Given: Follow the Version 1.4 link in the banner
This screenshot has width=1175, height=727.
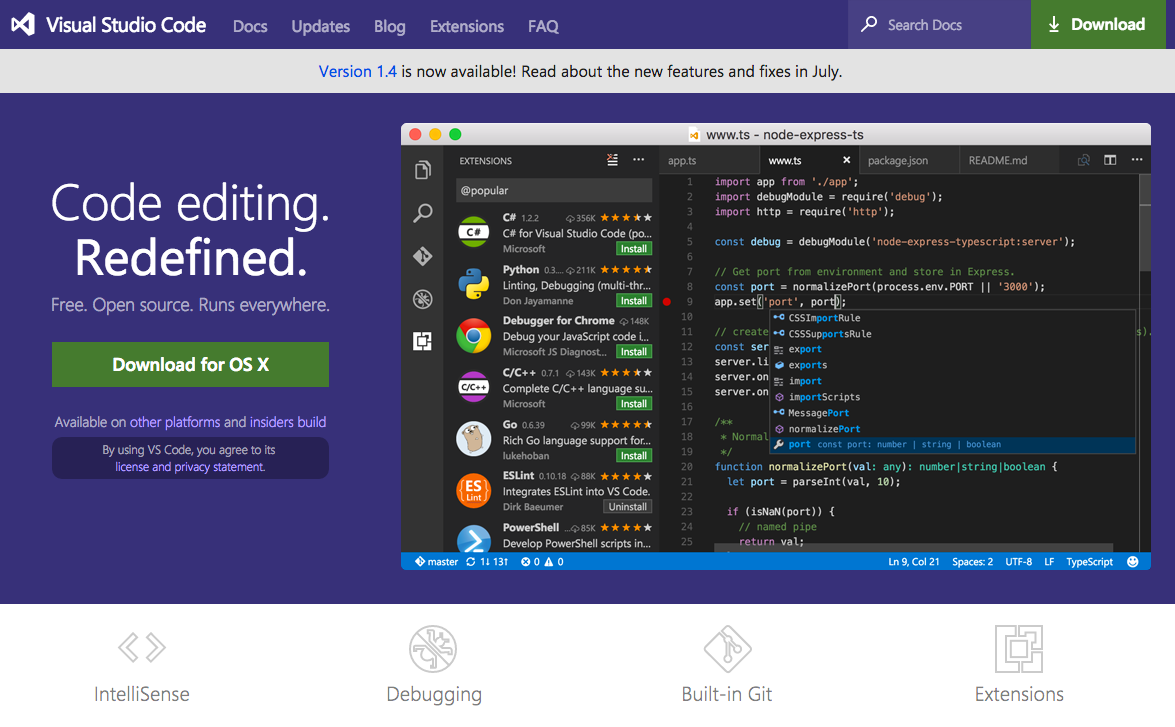Looking at the screenshot, I should 357,71.
